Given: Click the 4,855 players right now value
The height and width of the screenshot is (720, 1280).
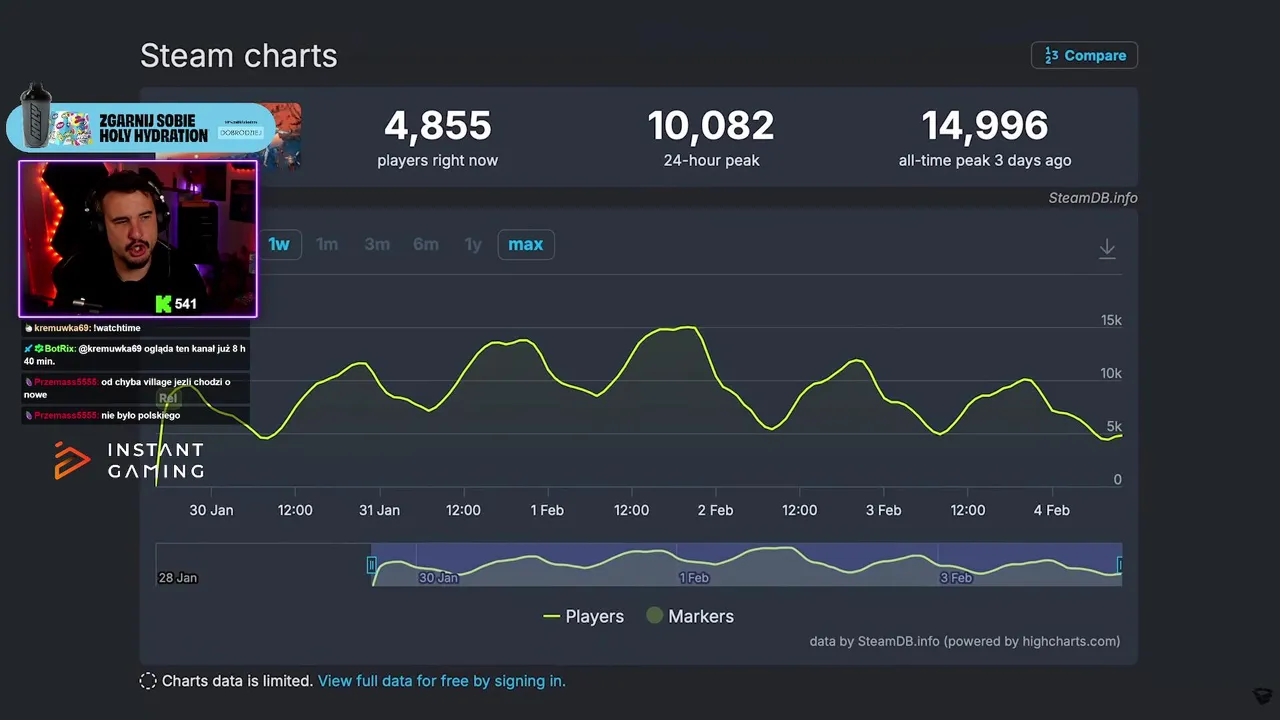Looking at the screenshot, I should (438, 126).
